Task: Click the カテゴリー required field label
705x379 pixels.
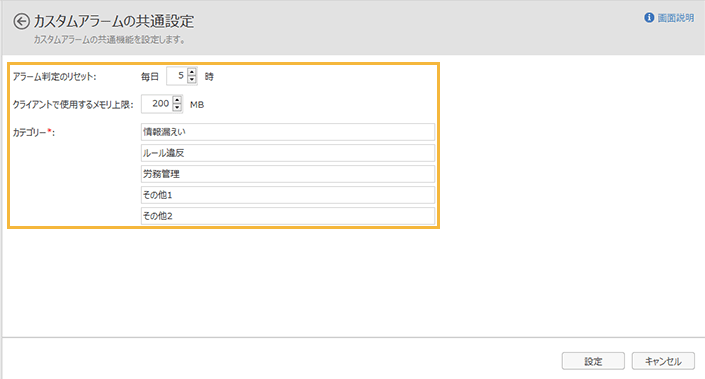Action: (x=34, y=133)
